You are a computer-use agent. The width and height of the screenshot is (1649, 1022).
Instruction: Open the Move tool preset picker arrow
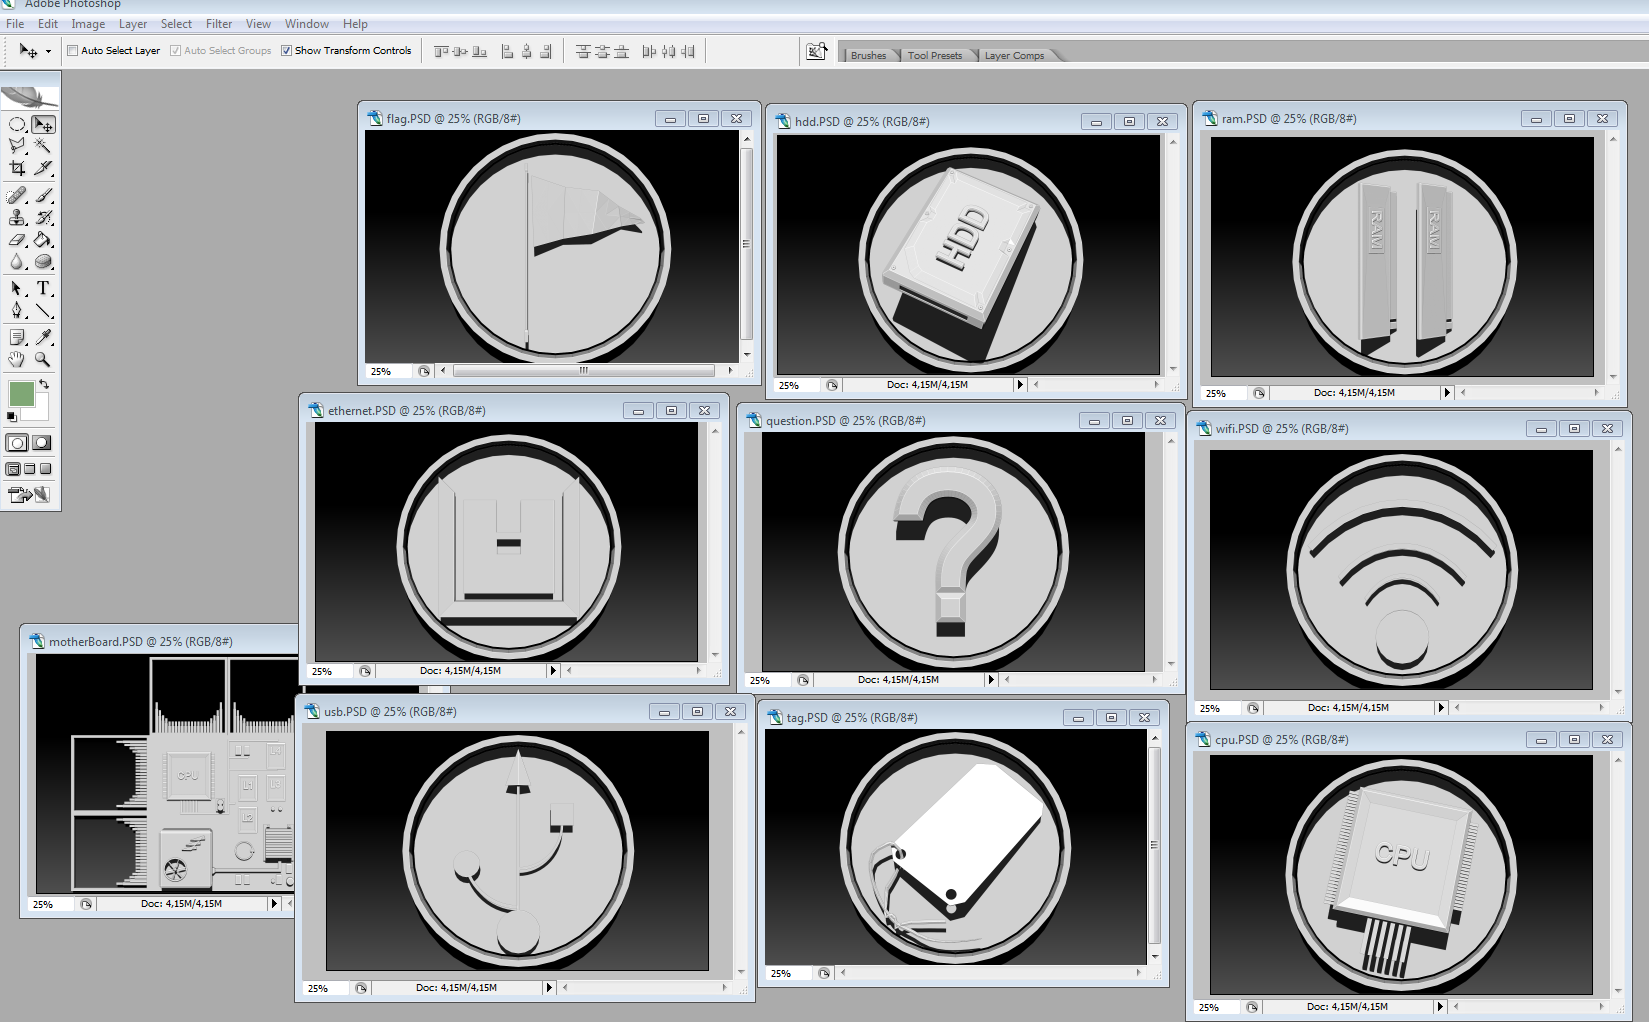[48, 52]
